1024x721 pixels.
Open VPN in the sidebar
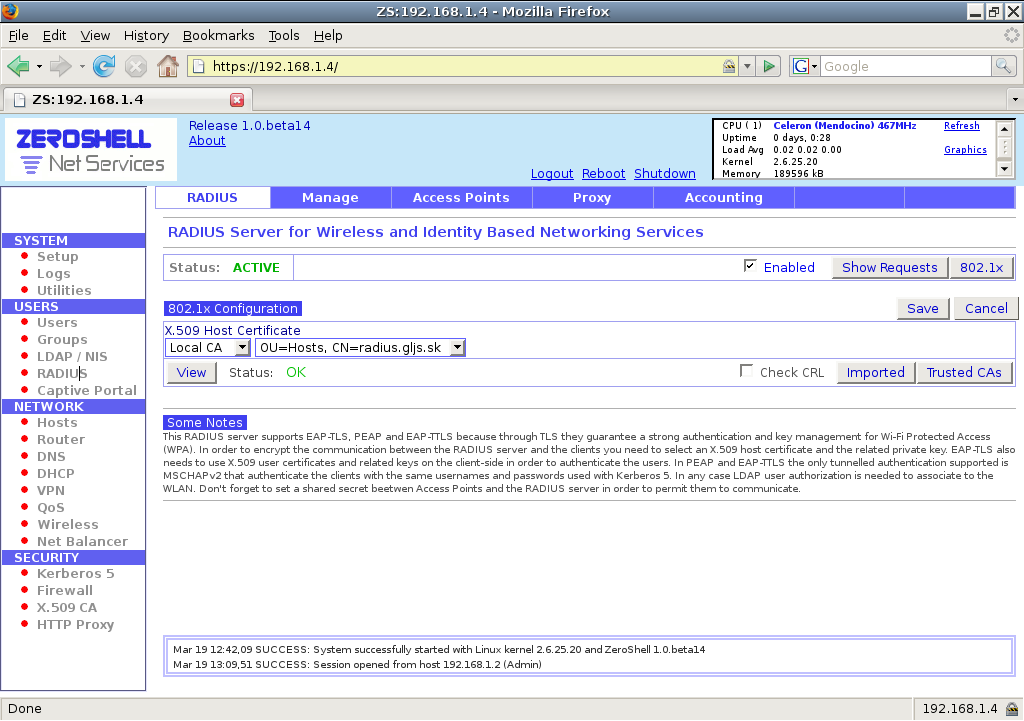click(x=51, y=490)
